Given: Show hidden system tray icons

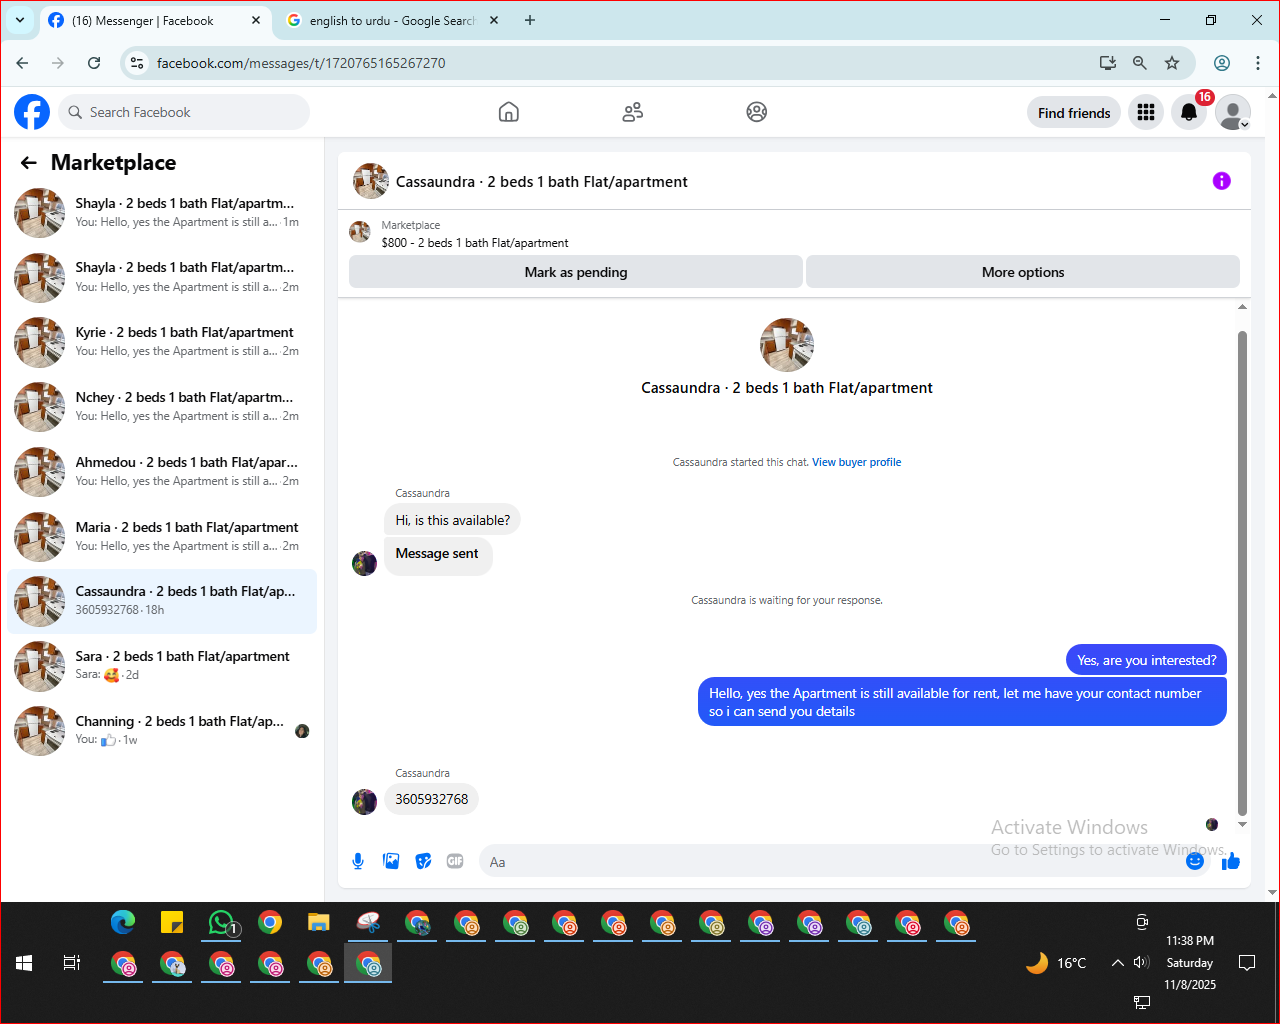Looking at the screenshot, I should tap(1117, 963).
